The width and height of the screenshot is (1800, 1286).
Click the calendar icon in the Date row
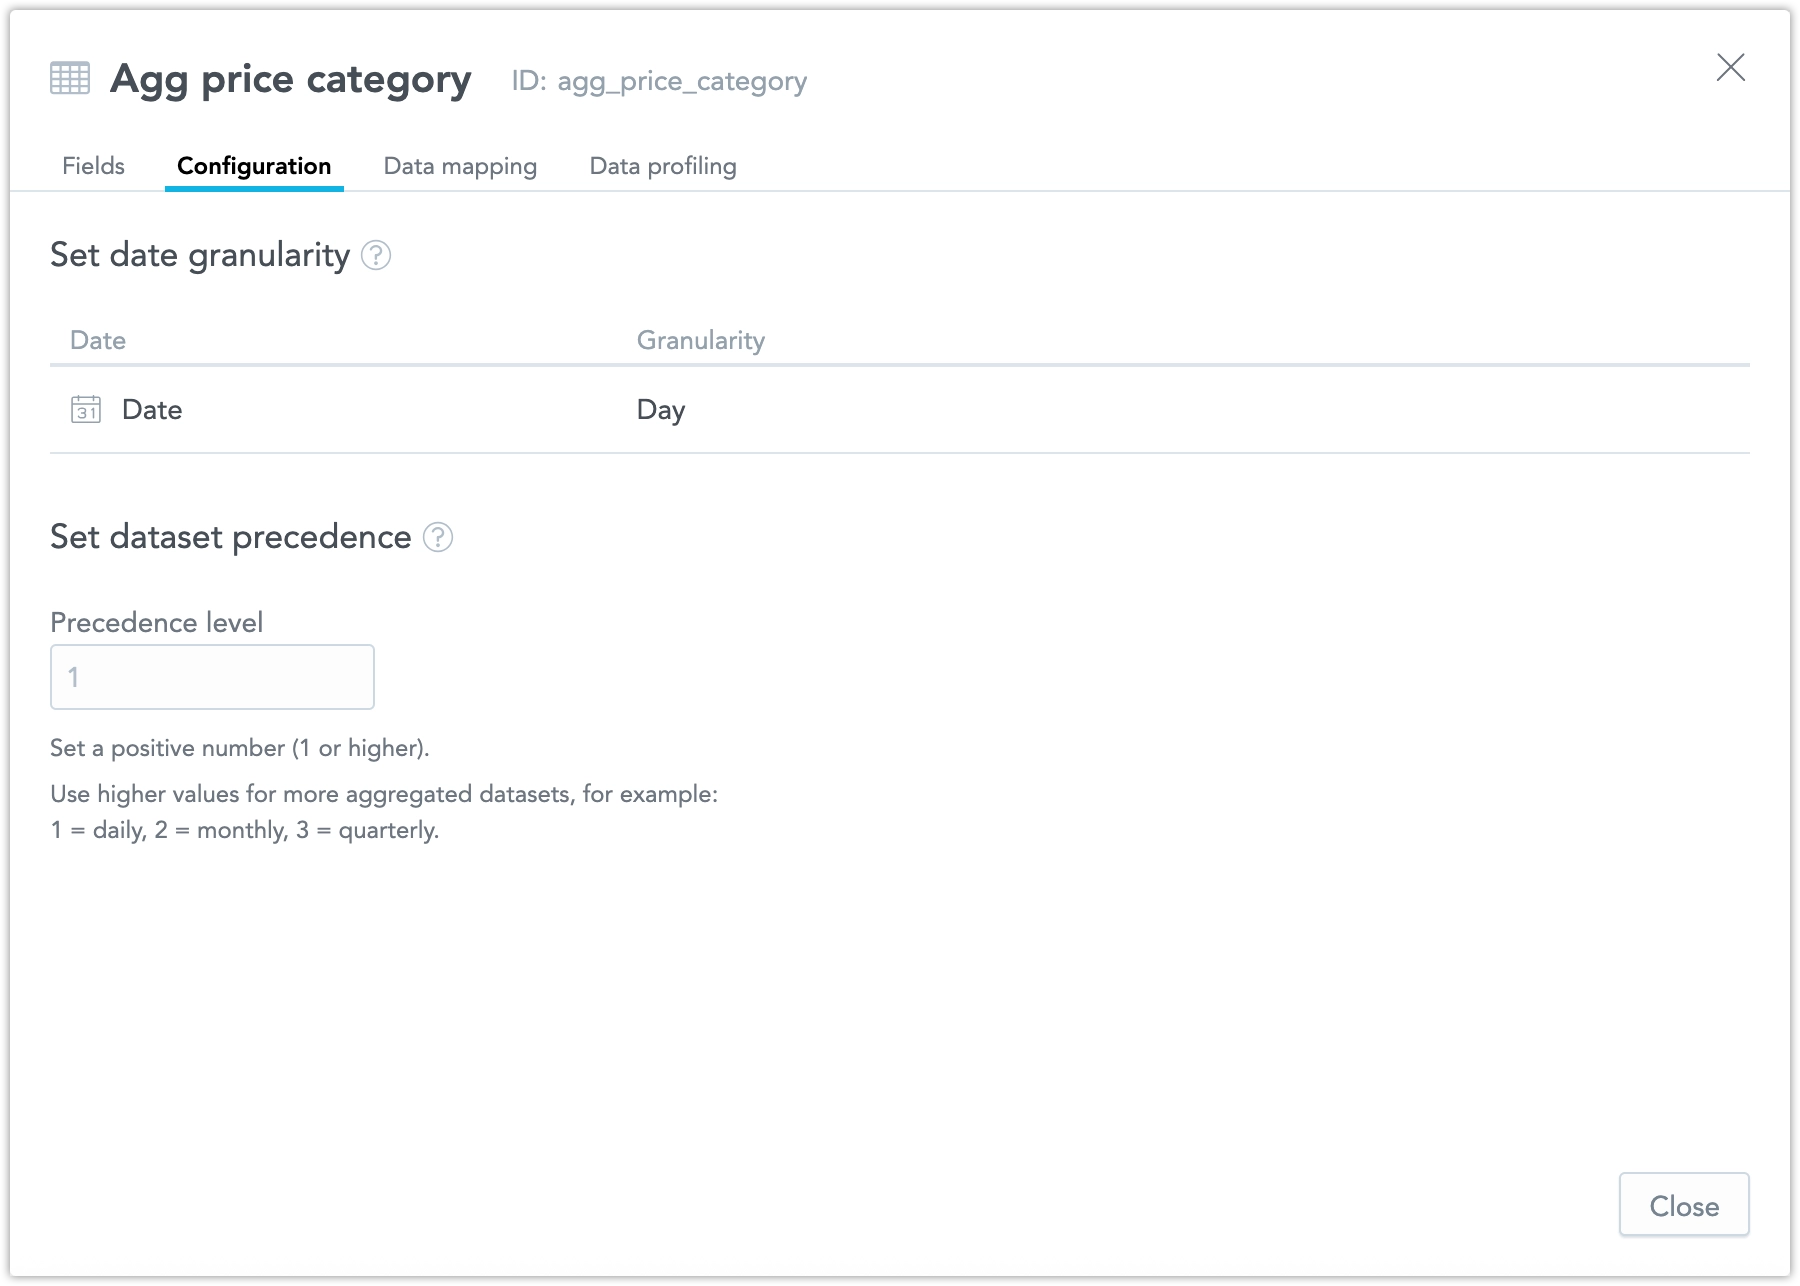[86, 410]
